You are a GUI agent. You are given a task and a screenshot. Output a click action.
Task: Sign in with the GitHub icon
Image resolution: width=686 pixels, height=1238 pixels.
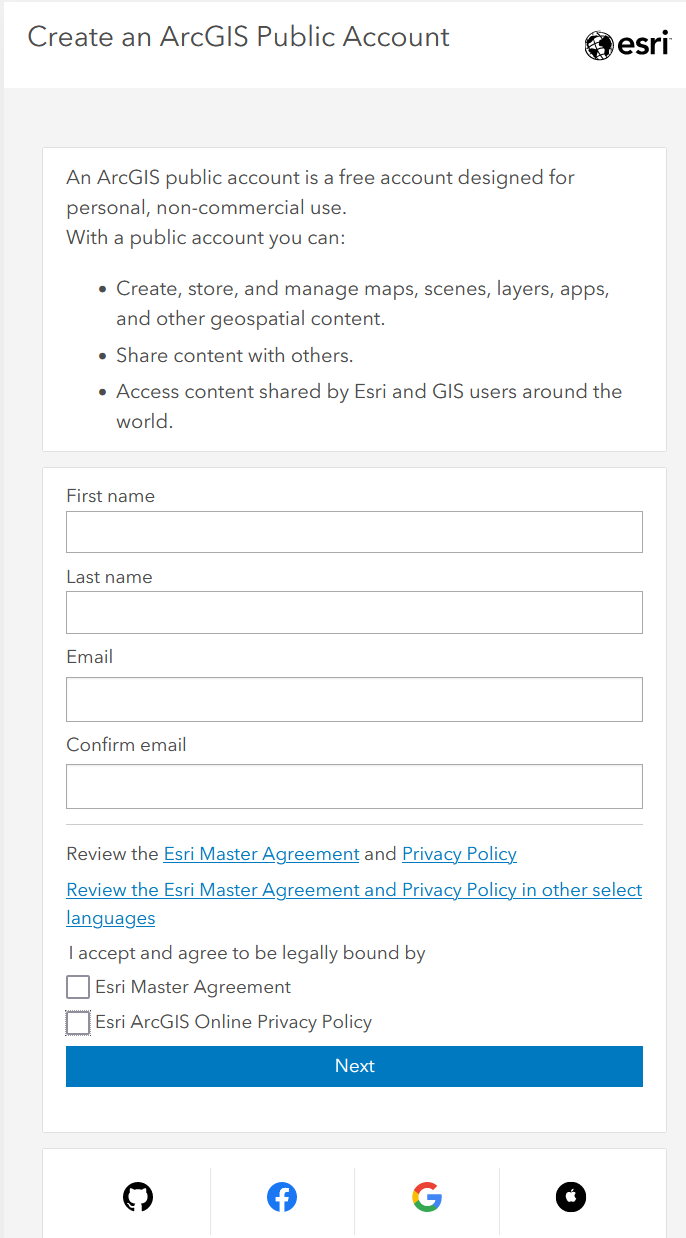tap(138, 1196)
